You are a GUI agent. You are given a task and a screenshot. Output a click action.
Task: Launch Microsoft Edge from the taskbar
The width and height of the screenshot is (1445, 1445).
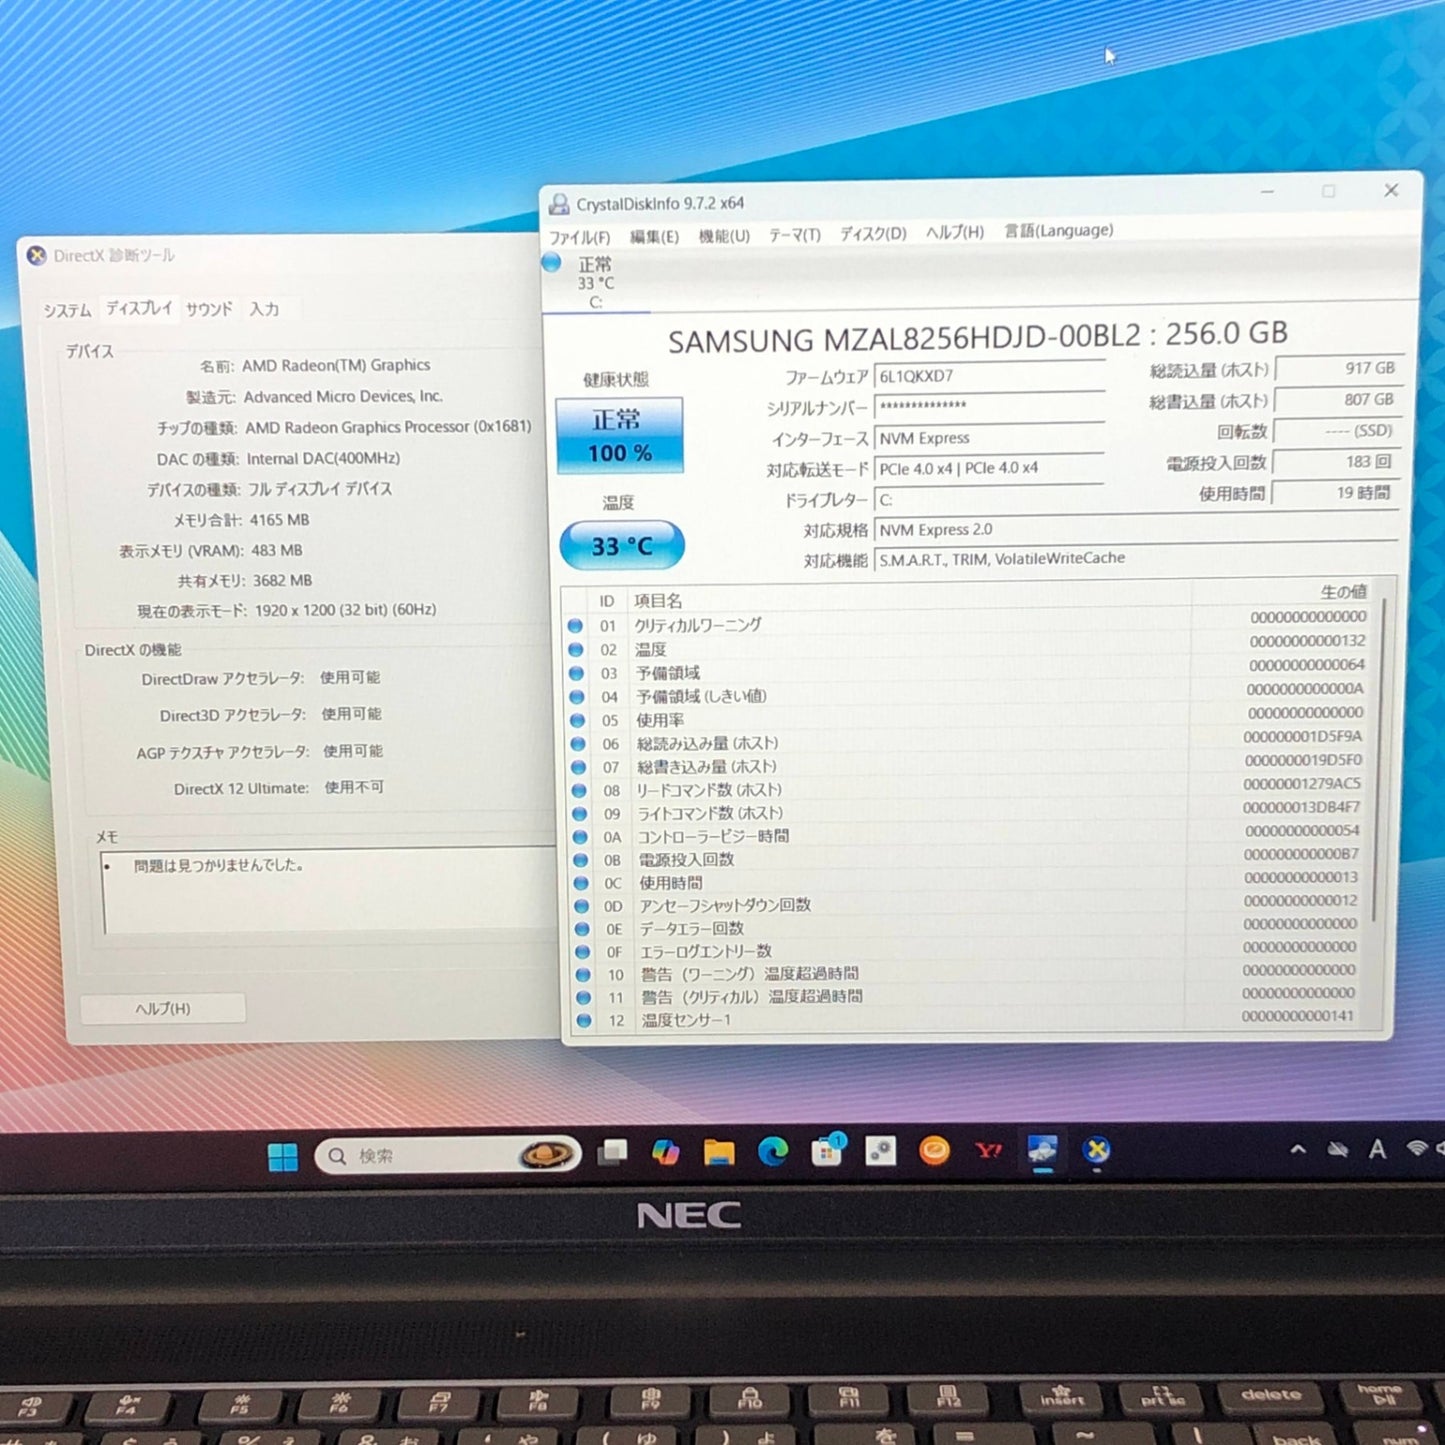(772, 1152)
